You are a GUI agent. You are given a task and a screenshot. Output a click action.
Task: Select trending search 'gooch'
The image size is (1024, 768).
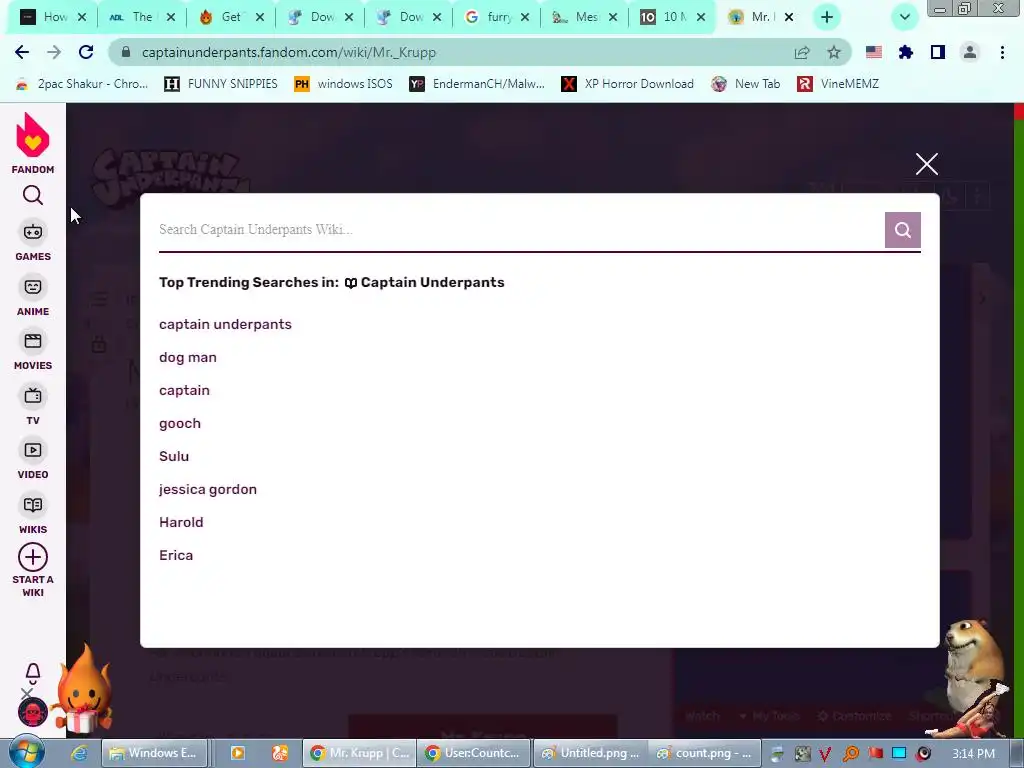click(x=180, y=423)
